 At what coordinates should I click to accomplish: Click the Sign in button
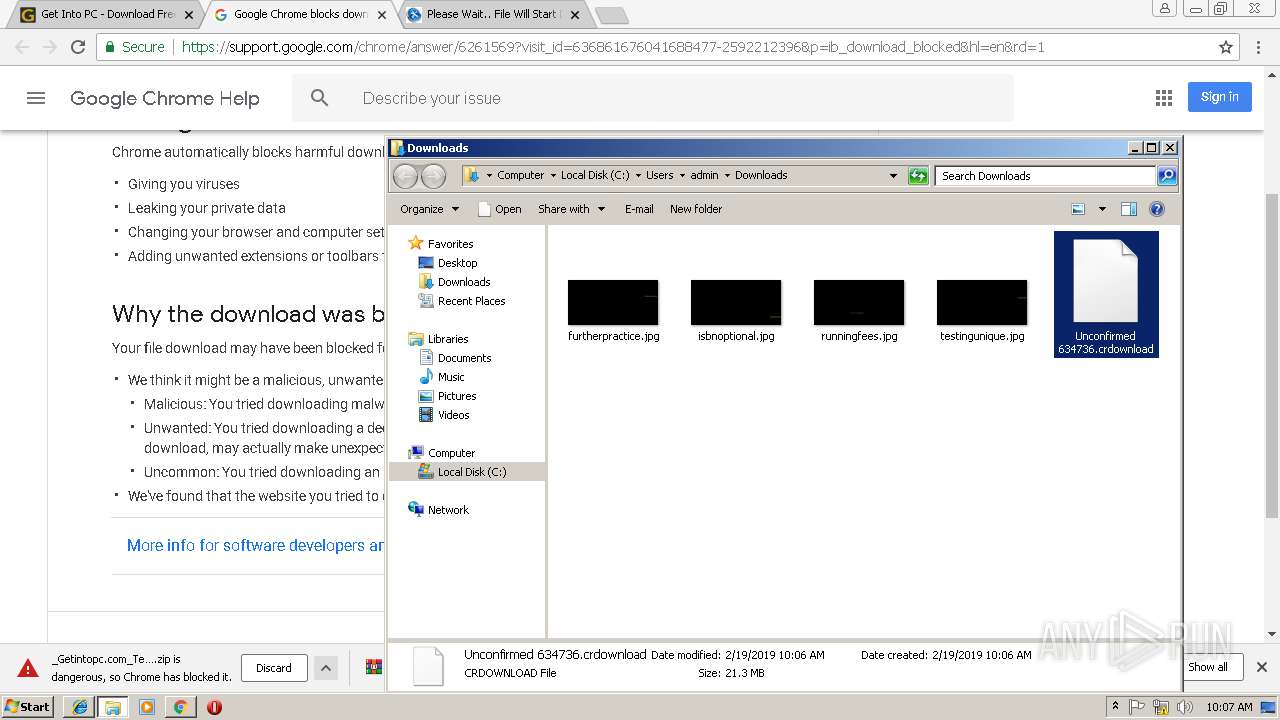point(1219,97)
